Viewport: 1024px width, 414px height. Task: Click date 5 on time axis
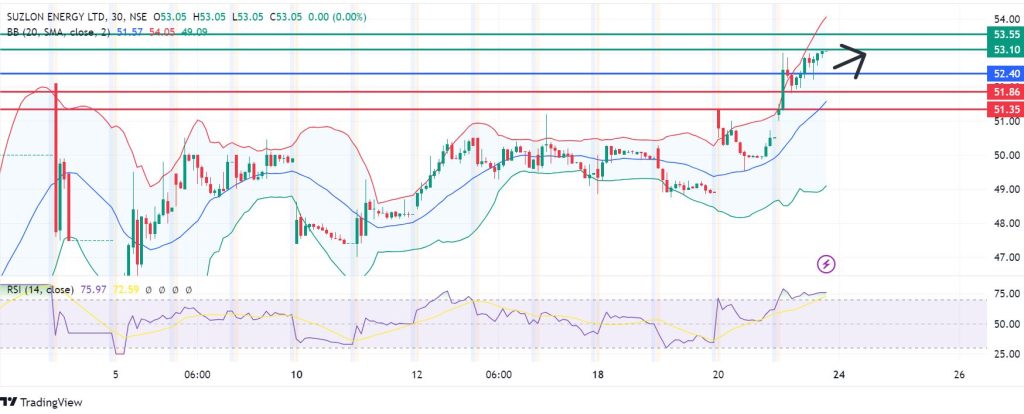pyautogui.click(x=115, y=375)
